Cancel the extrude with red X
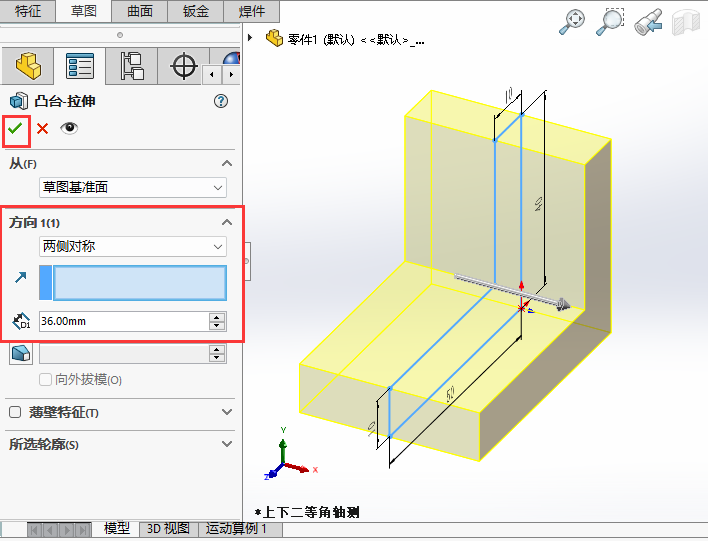This screenshot has height=541, width=708. pos(42,129)
